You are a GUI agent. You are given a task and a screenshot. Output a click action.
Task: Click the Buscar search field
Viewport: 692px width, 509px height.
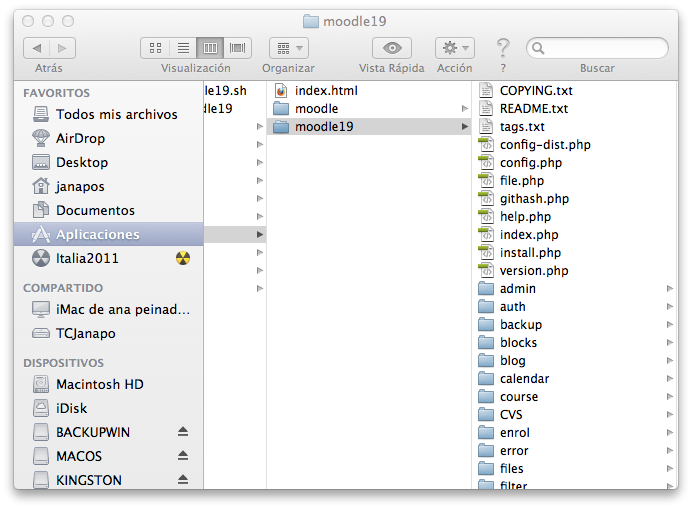[600, 48]
